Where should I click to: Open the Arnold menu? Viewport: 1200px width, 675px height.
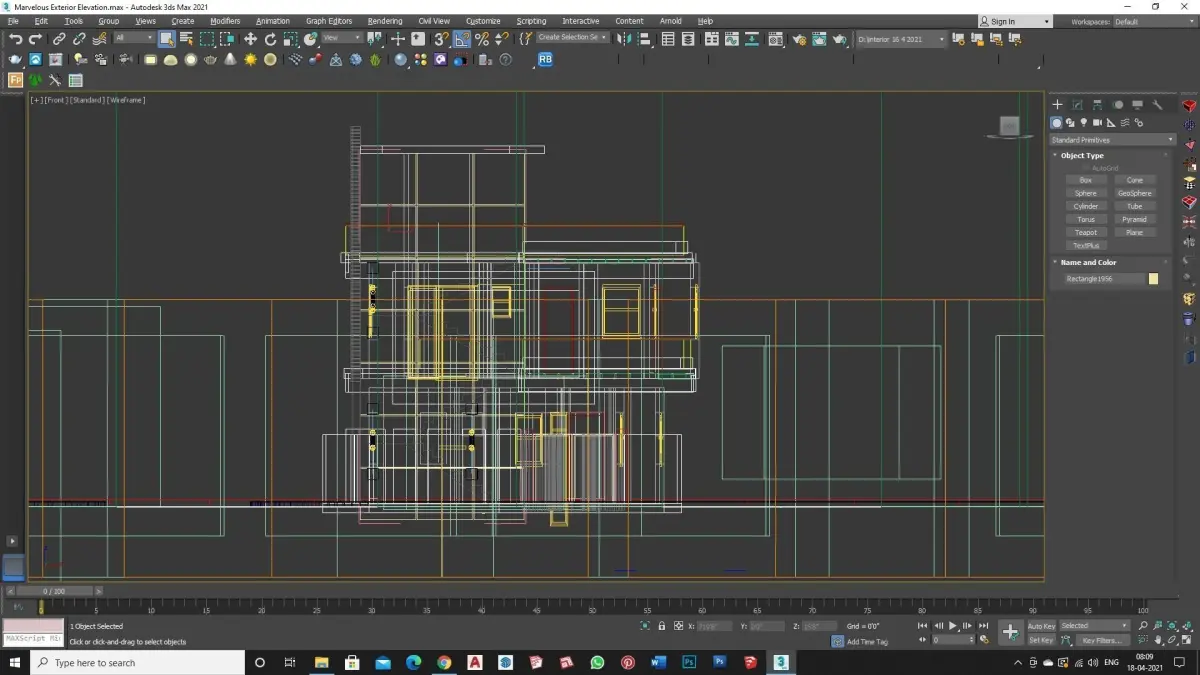point(671,21)
